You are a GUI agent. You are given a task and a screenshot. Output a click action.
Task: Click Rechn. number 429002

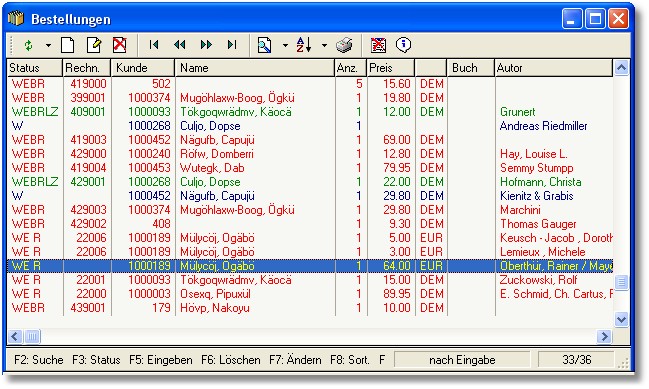88,224
